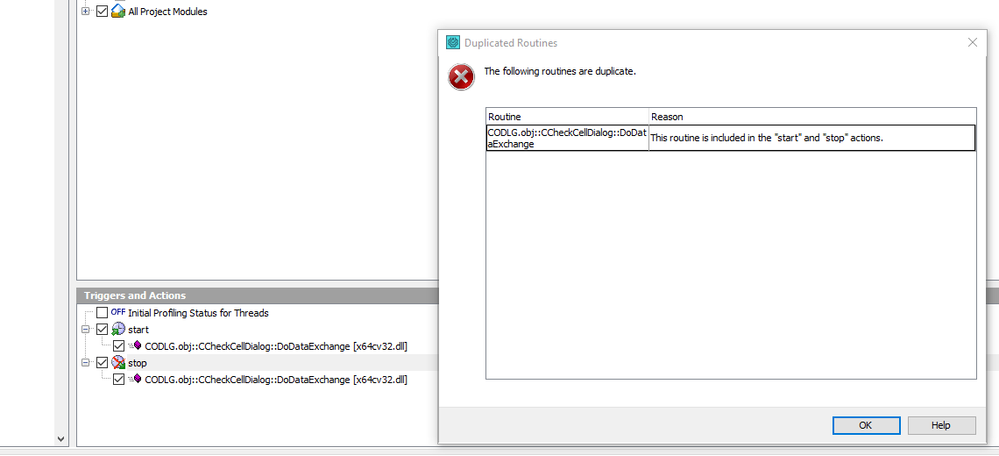999x456 pixels.
Task: Click the routine icon under start trigger
Action: click(x=135, y=345)
